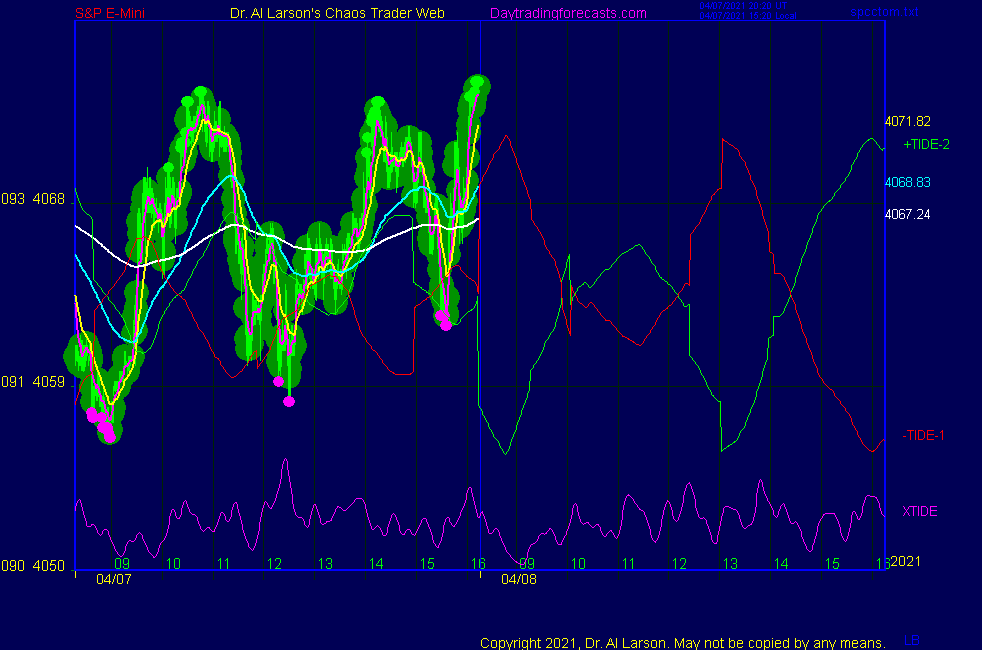Click the LB label in bottom corner

point(912,640)
